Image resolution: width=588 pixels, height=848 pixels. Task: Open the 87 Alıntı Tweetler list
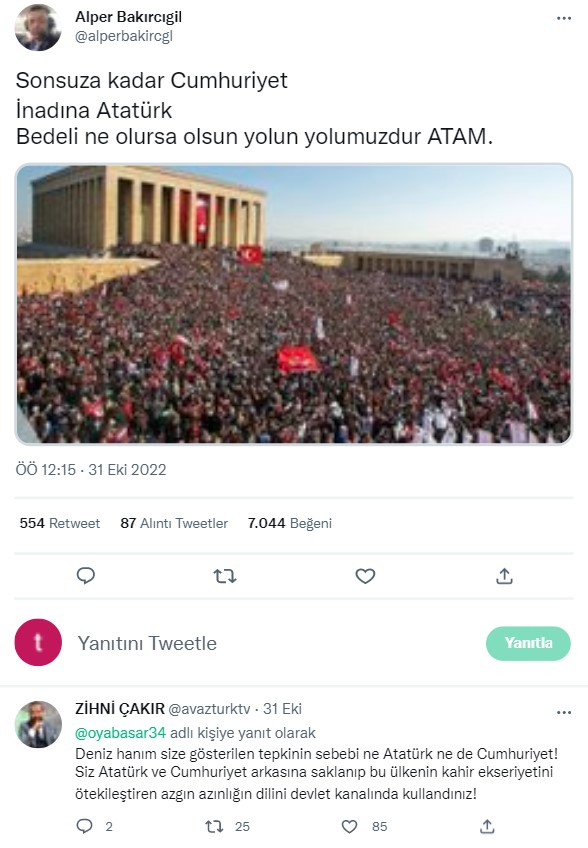[x=174, y=523]
